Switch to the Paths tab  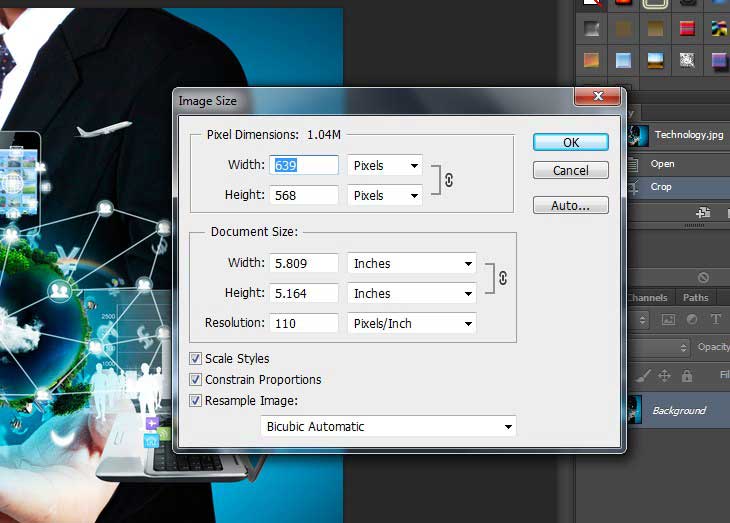696,297
